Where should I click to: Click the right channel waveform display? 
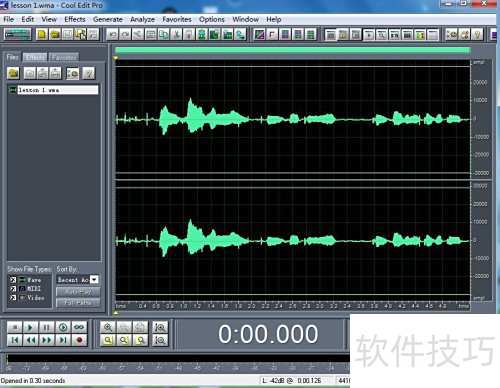coord(292,241)
